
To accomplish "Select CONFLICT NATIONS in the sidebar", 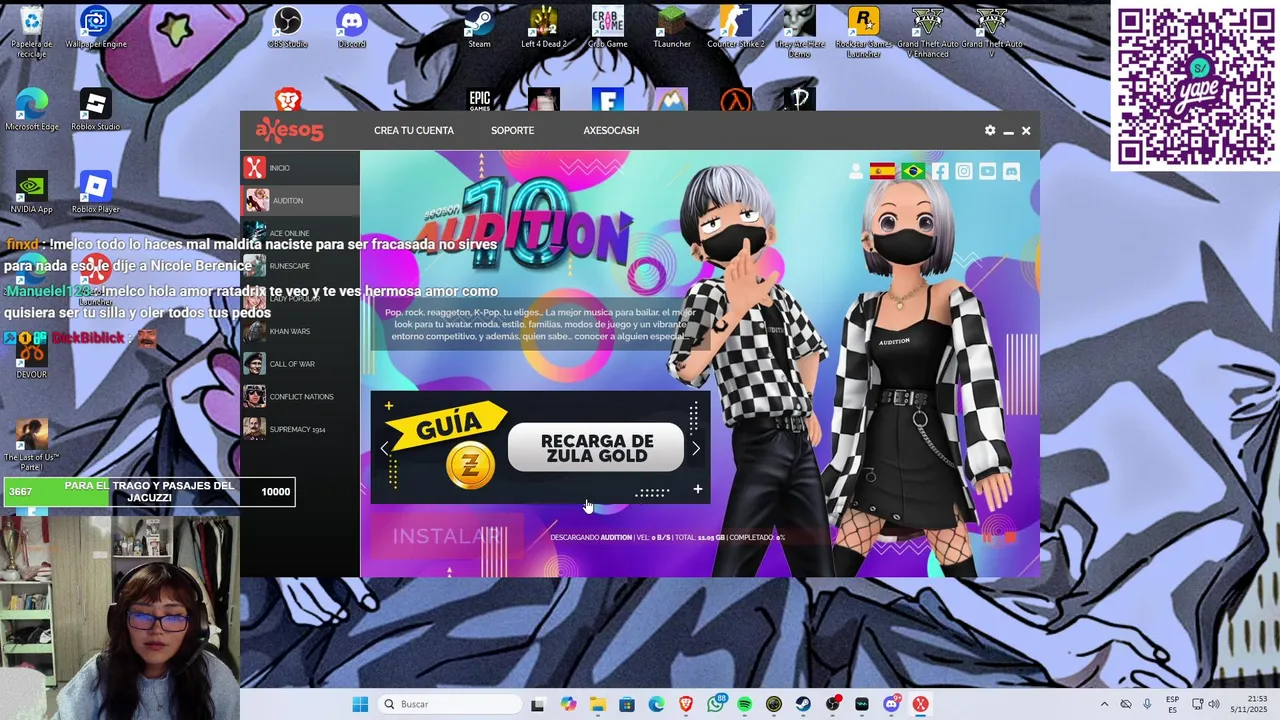I will (300, 397).
